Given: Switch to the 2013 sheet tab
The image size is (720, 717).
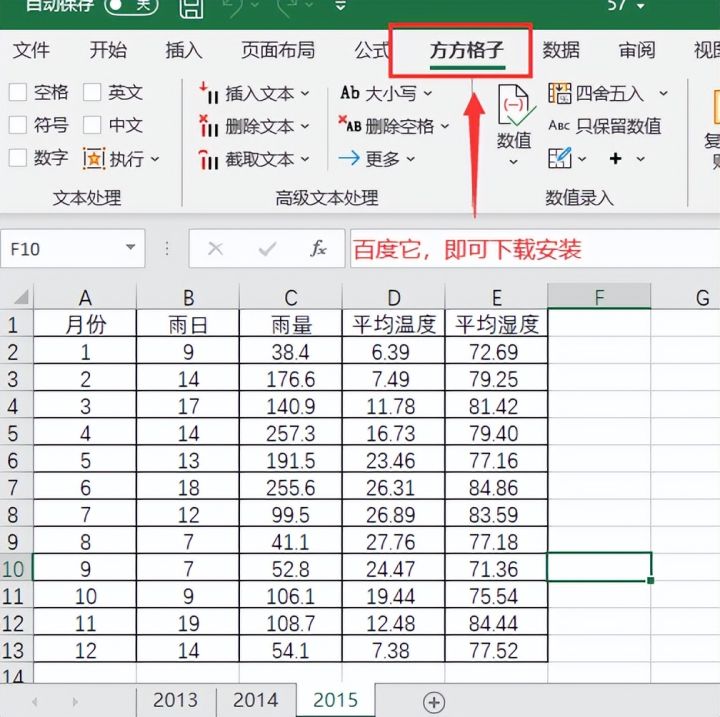Looking at the screenshot, I should click(x=175, y=700).
